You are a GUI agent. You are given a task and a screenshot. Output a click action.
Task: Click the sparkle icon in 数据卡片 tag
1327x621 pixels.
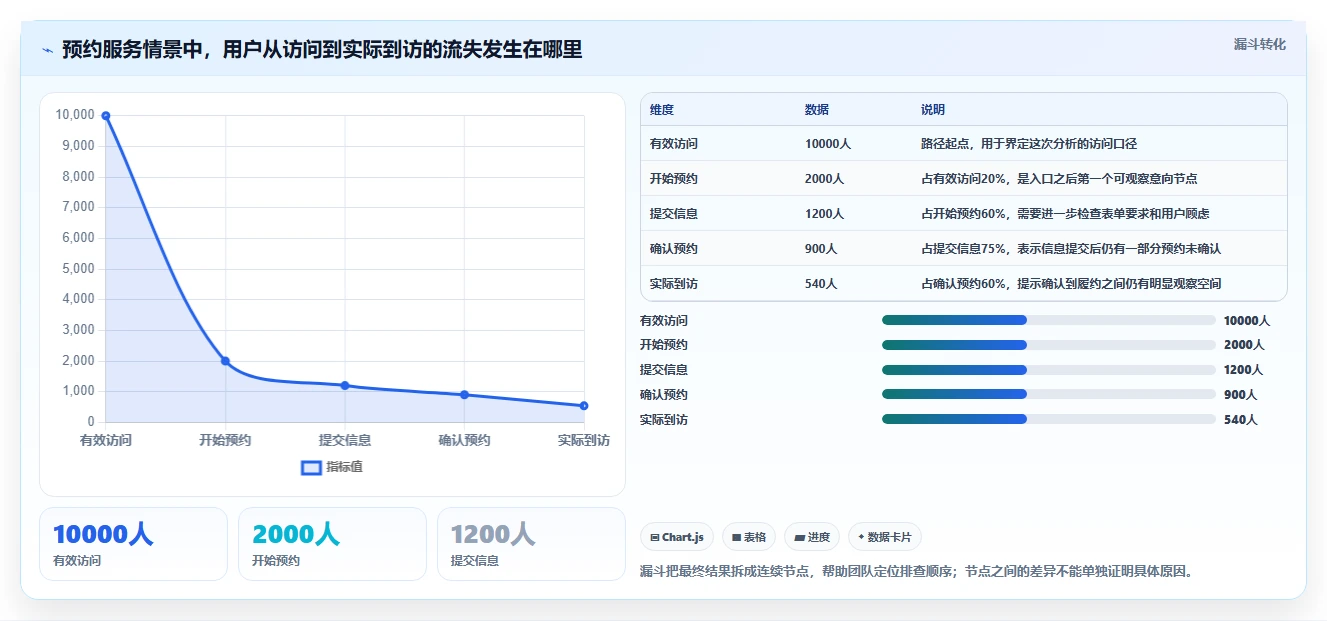861,537
